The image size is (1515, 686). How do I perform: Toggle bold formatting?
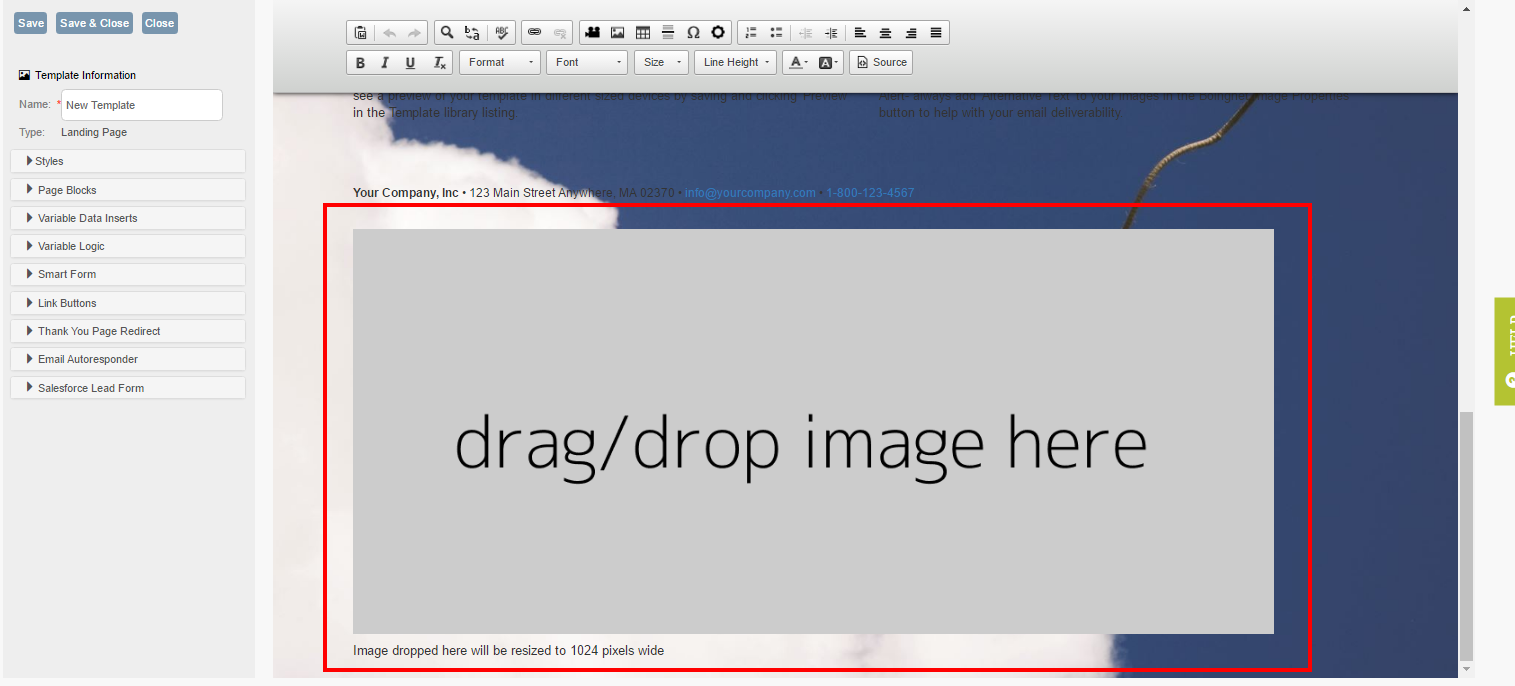pos(360,62)
